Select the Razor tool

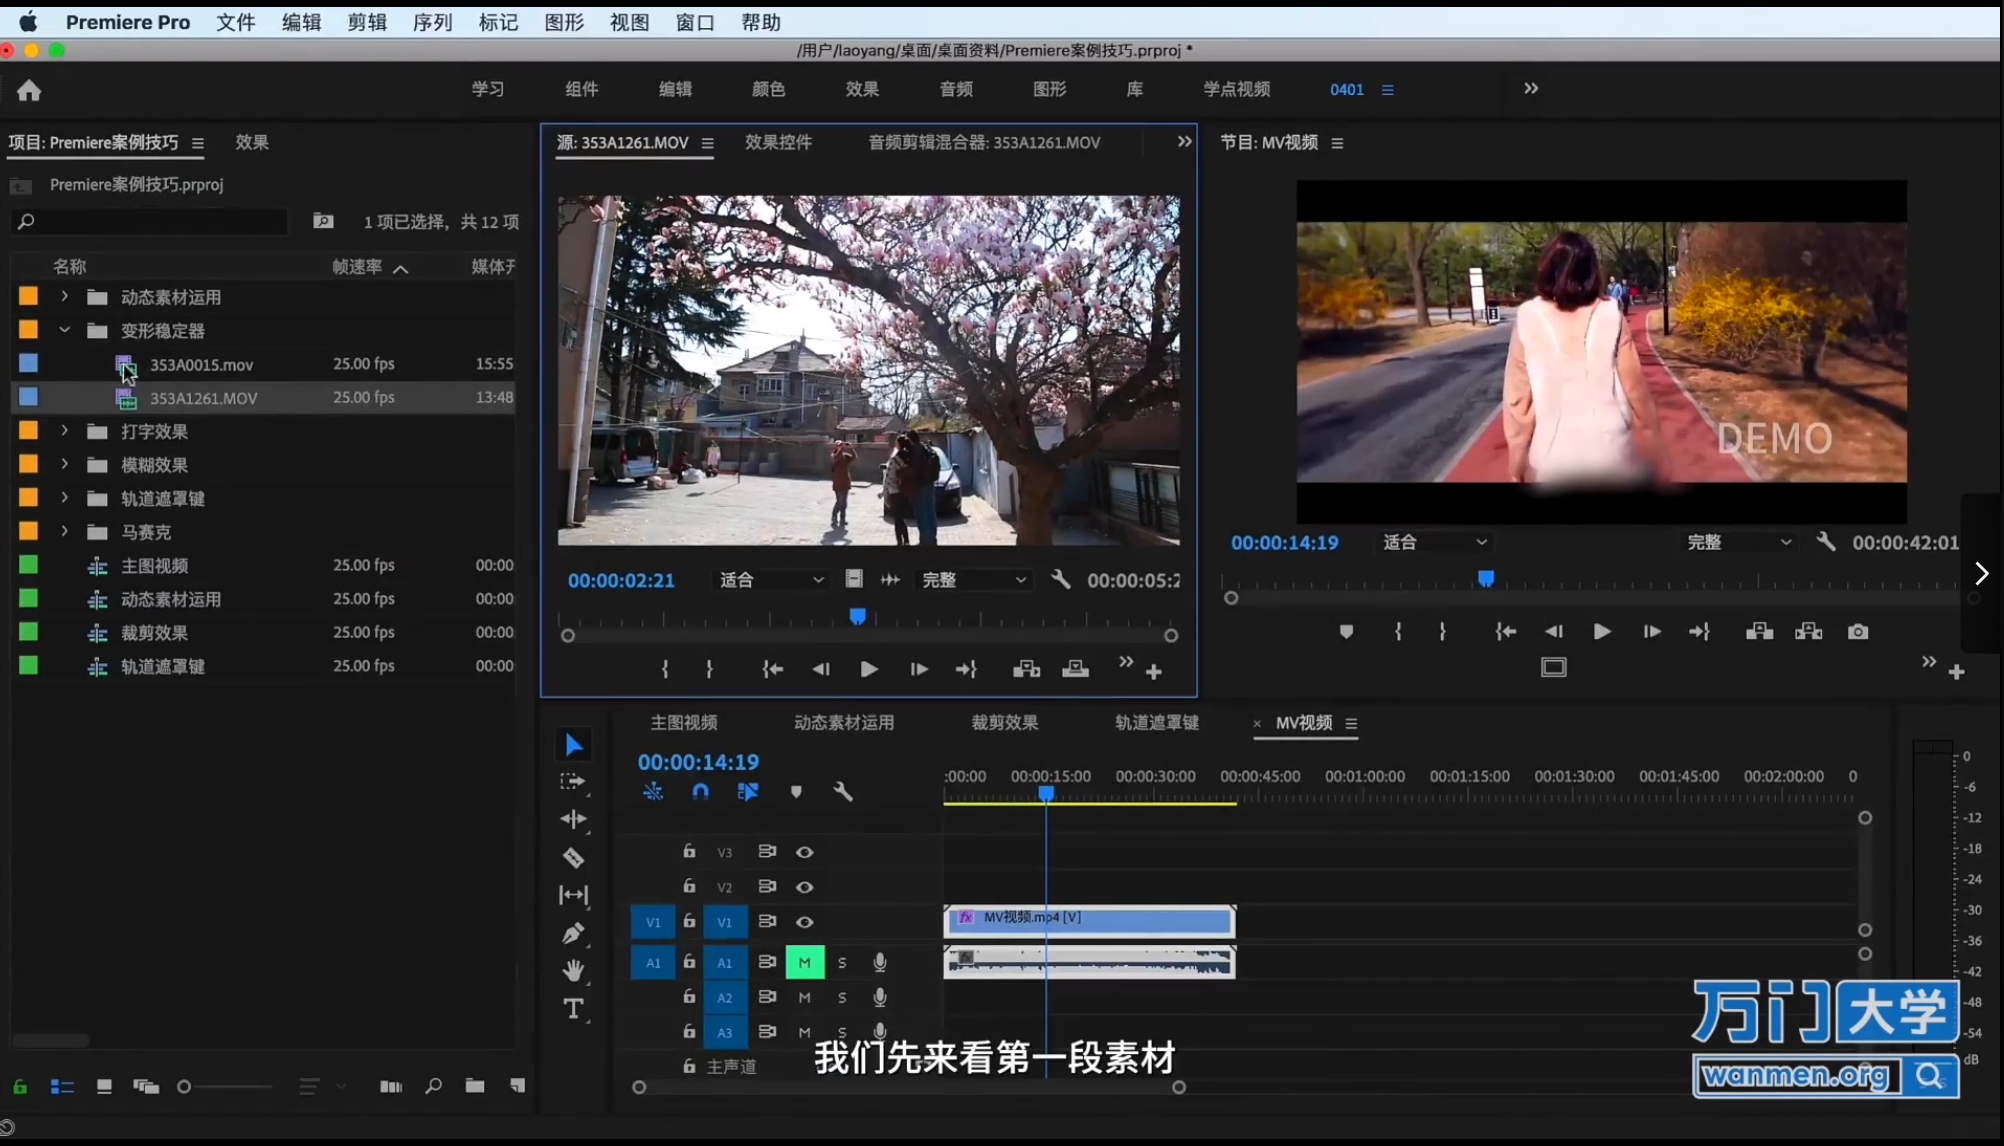tap(574, 858)
